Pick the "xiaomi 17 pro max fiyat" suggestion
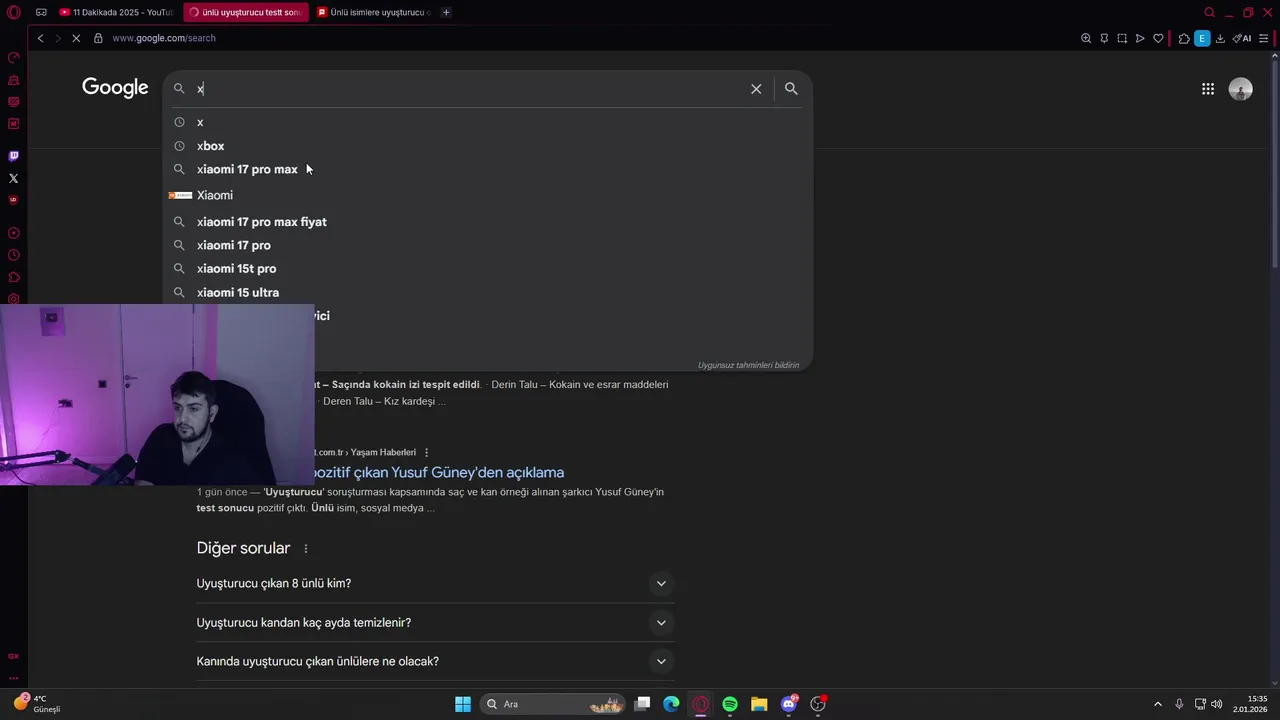This screenshot has width=1280, height=720. [487, 222]
